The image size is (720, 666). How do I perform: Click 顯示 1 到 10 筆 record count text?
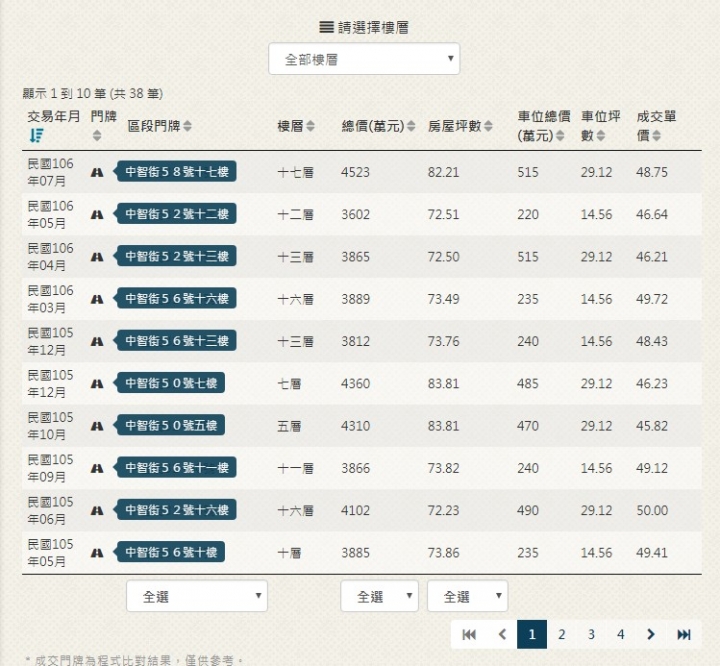[x=92, y=94]
